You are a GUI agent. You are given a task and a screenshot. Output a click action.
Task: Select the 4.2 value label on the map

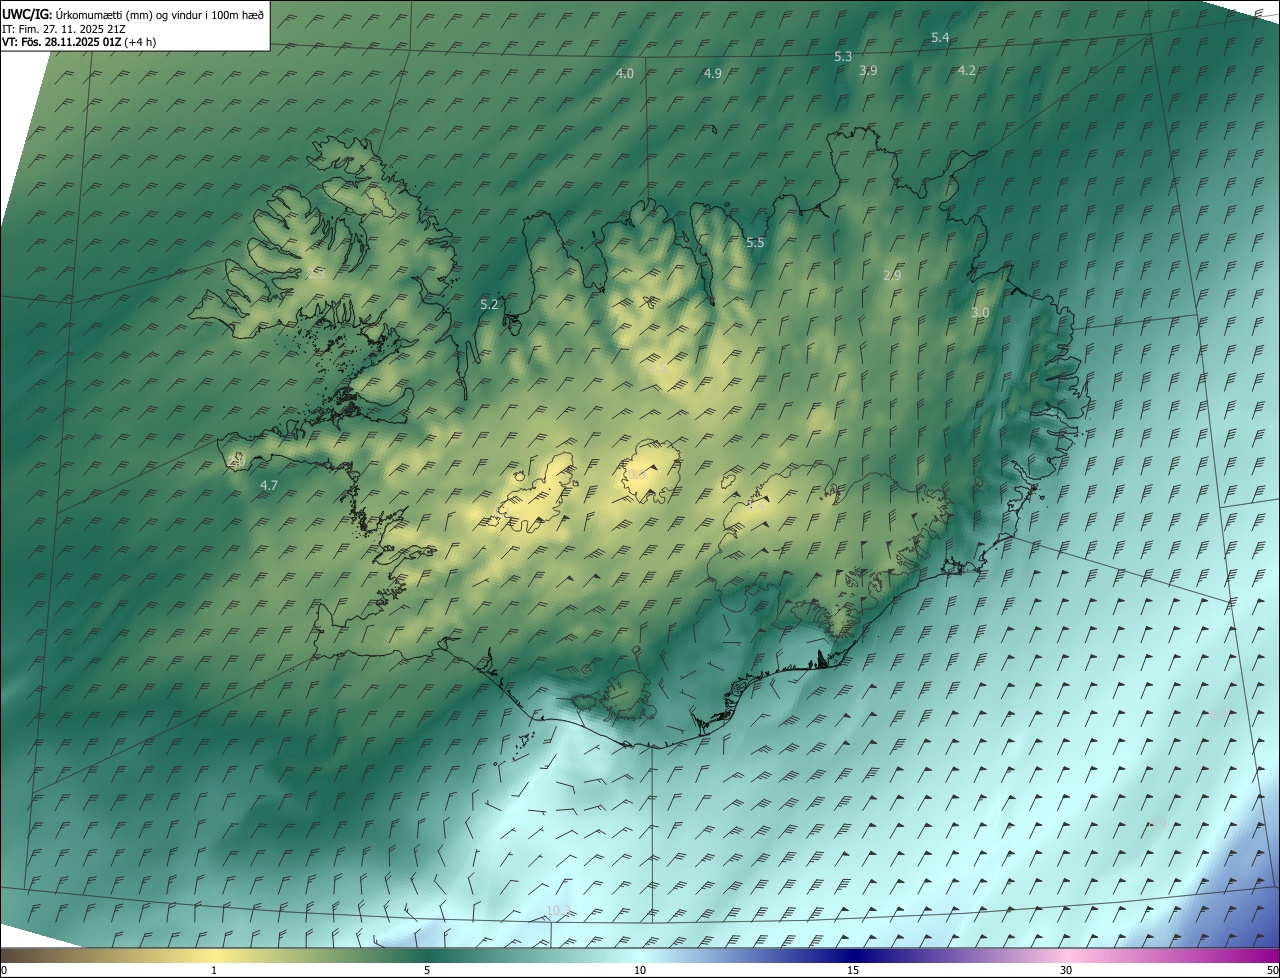(x=967, y=71)
